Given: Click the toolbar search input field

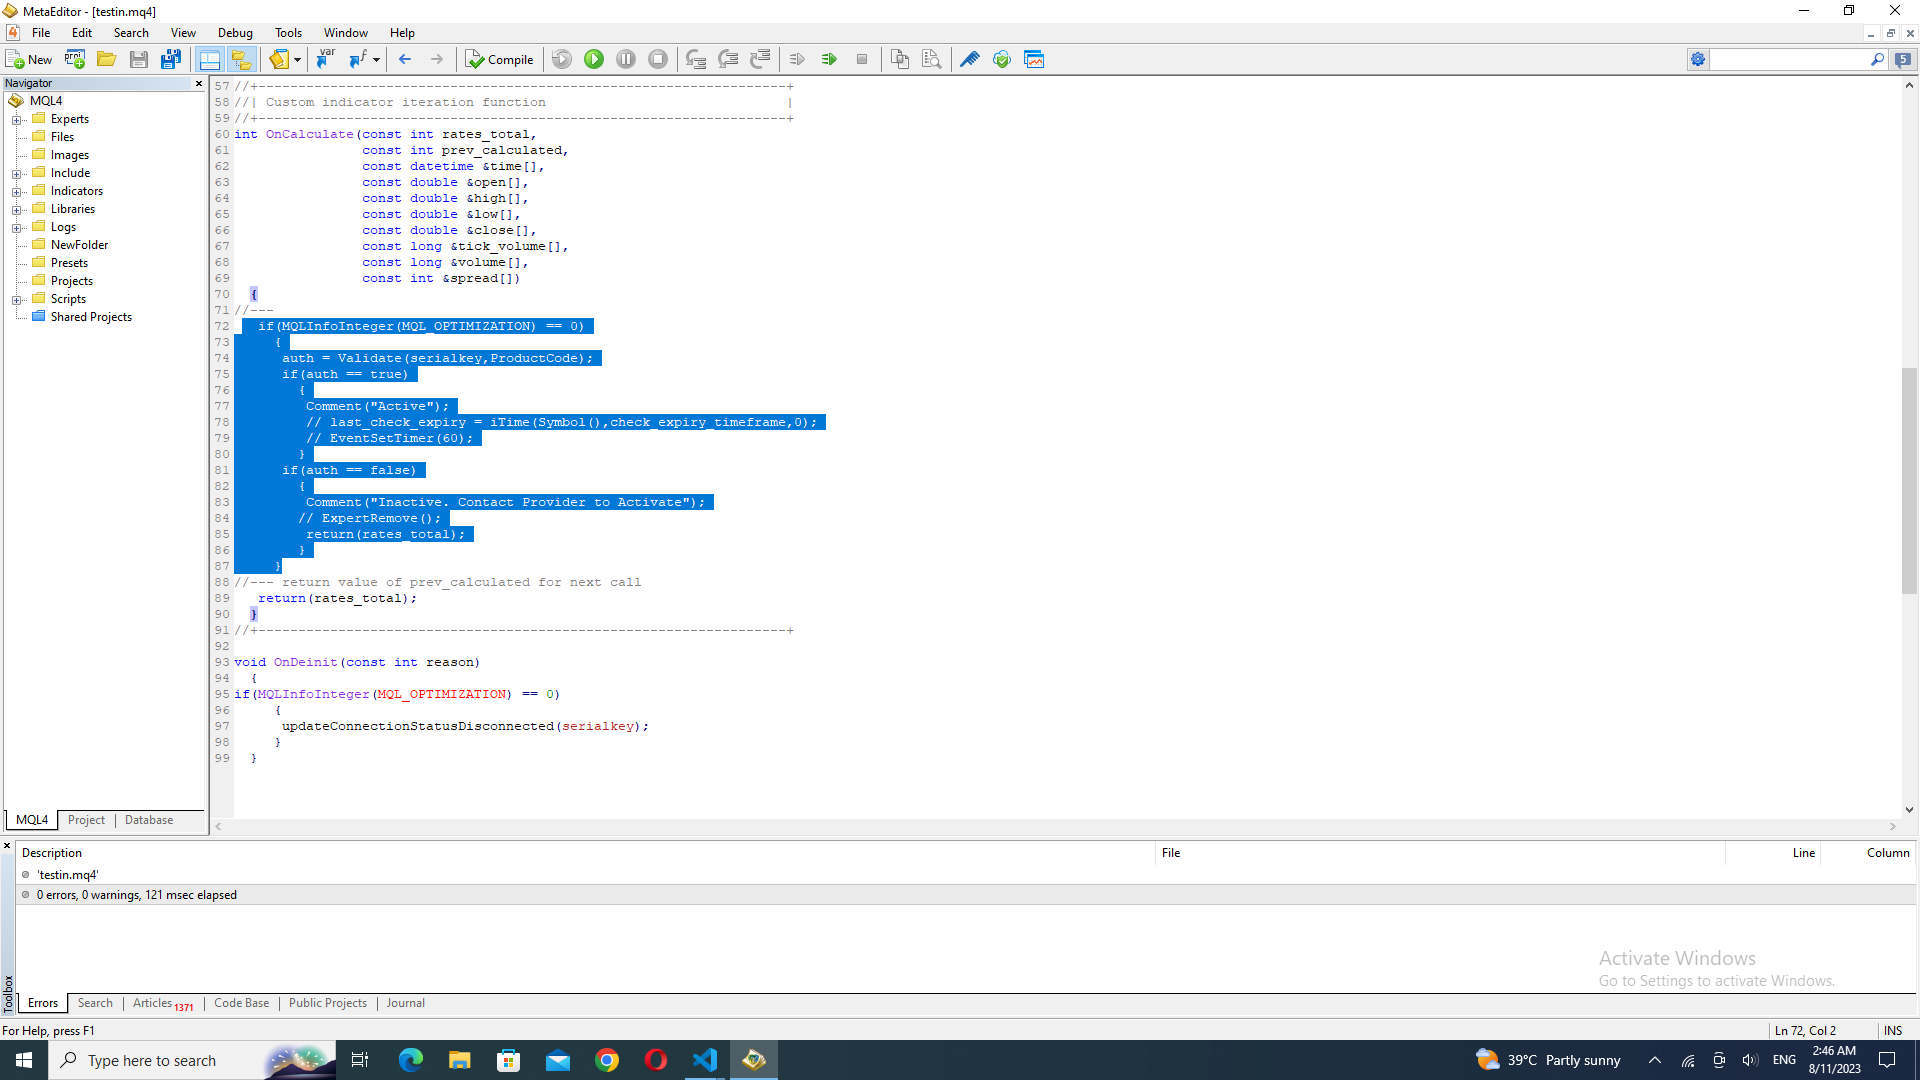Looking at the screenshot, I should [1787, 60].
